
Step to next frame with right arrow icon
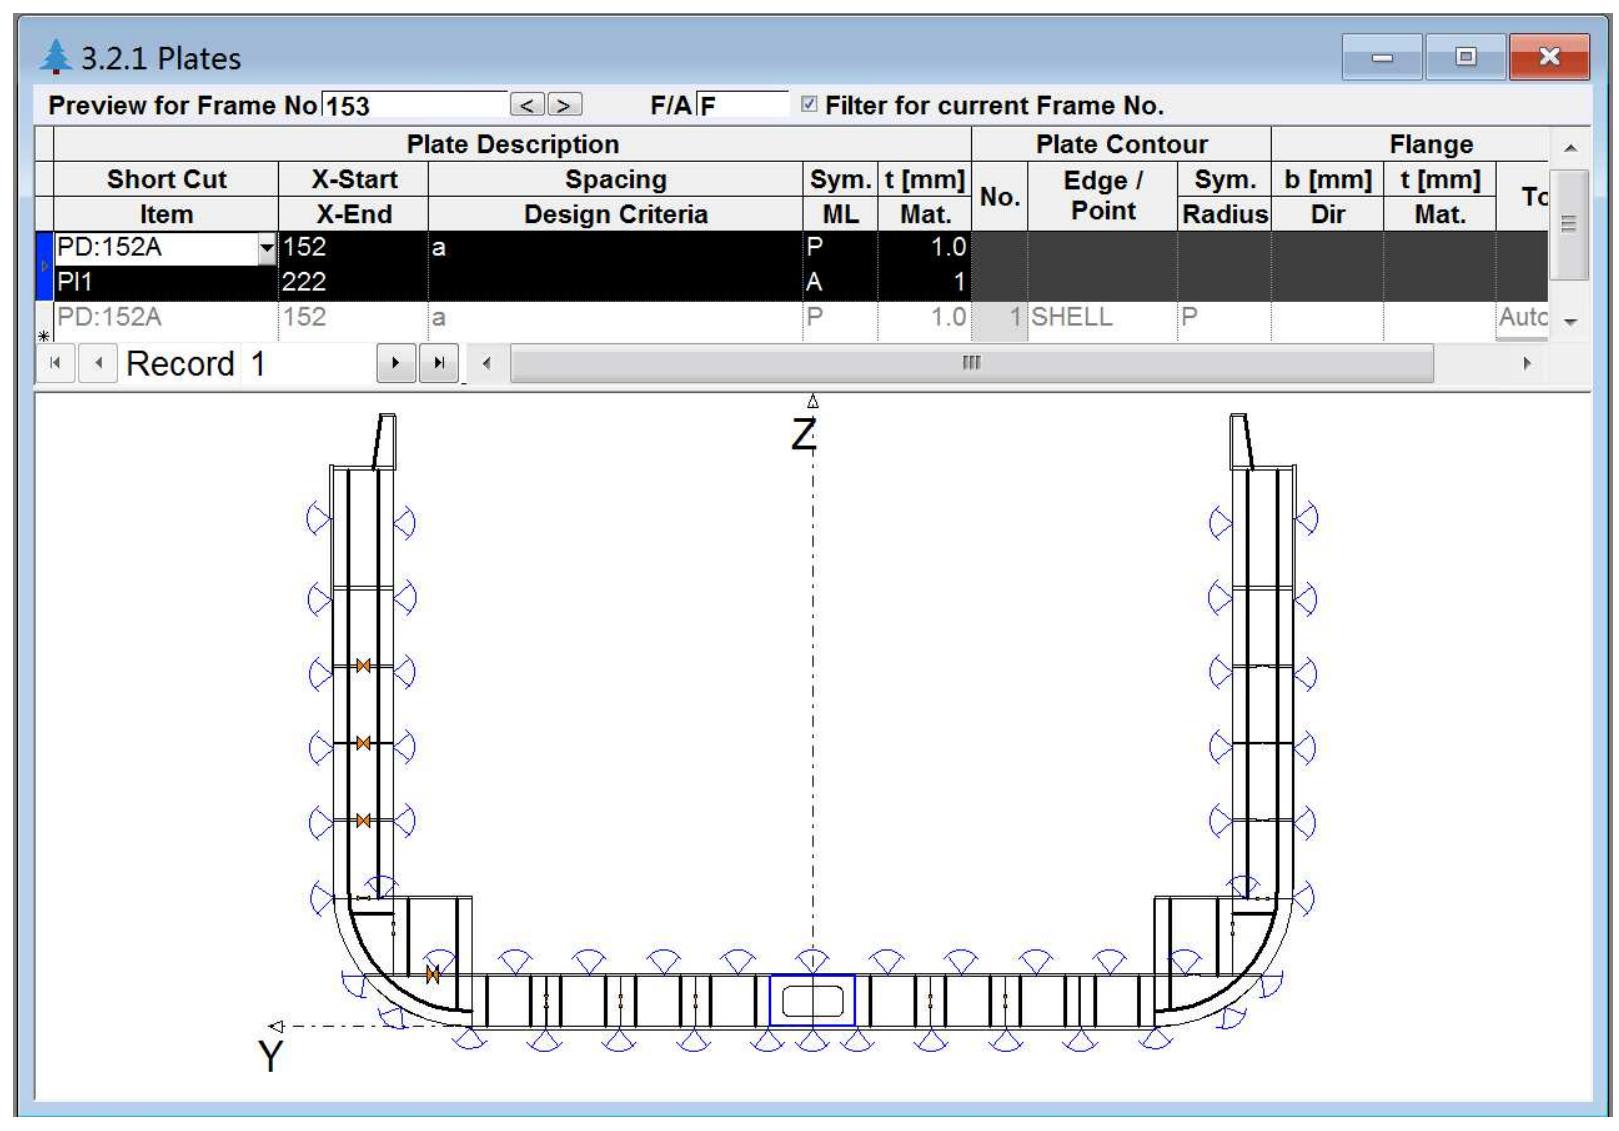click(565, 104)
